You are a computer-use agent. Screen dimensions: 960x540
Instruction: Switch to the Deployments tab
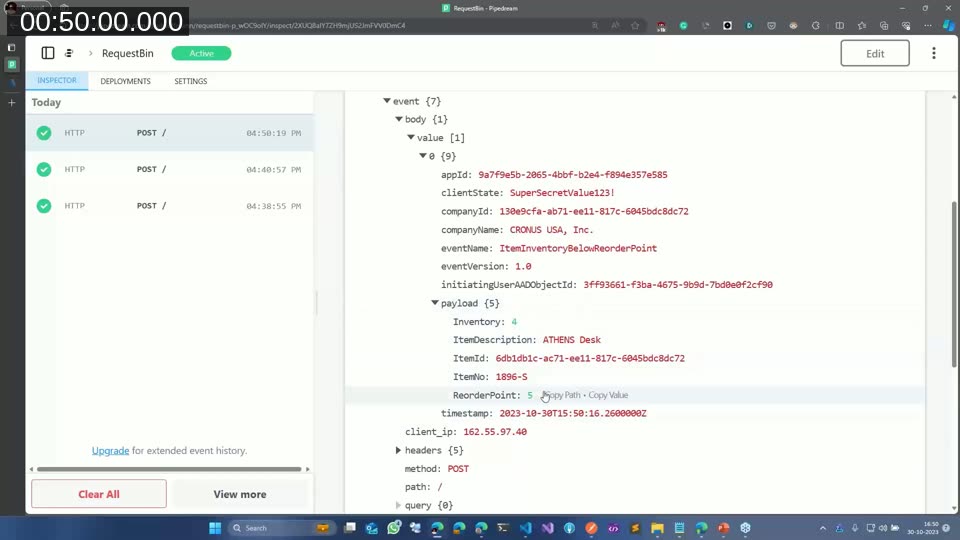[x=126, y=81]
